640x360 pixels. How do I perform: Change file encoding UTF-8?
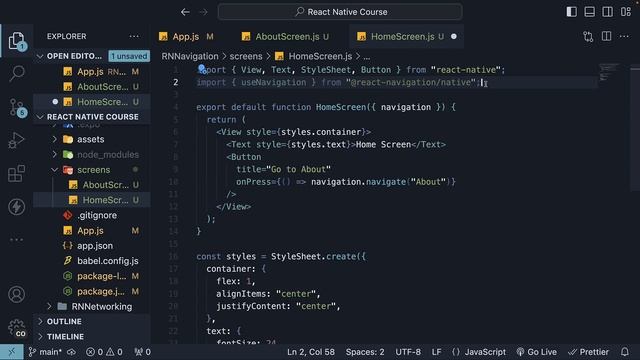point(408,352)
